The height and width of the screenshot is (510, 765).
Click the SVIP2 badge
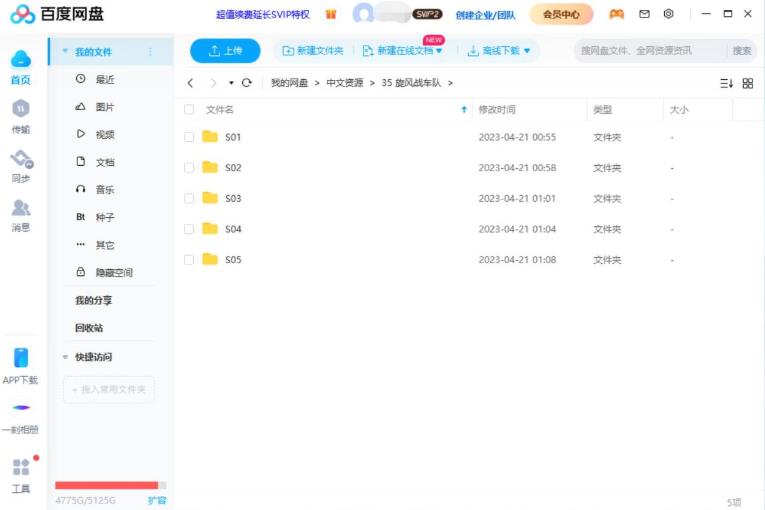[427, 14]
